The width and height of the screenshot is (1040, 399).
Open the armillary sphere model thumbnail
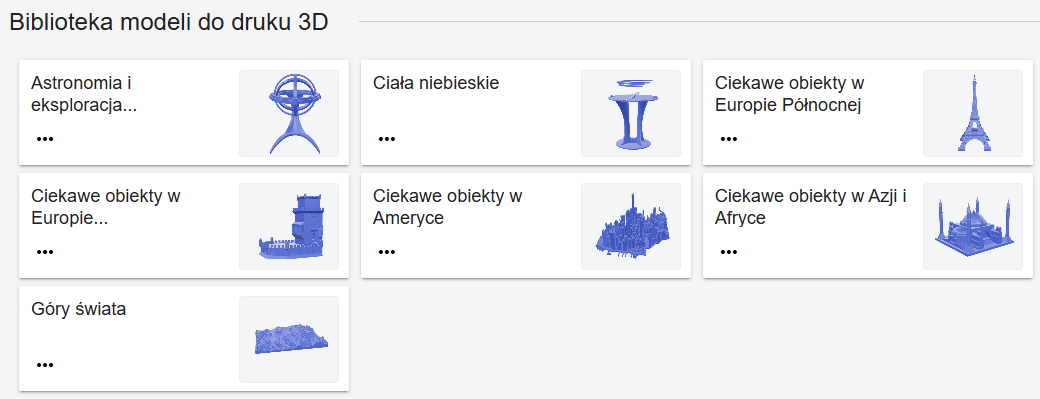pos(289,113)
